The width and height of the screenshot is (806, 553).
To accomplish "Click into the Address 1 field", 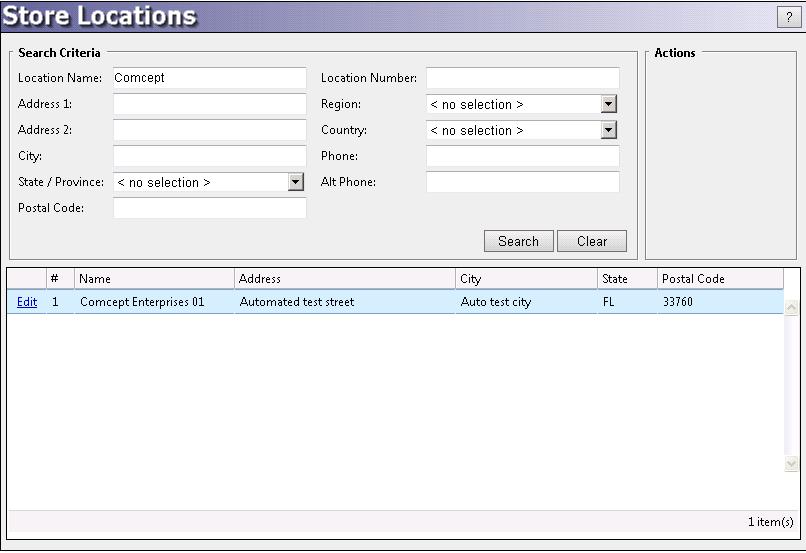I will point(209,104).
